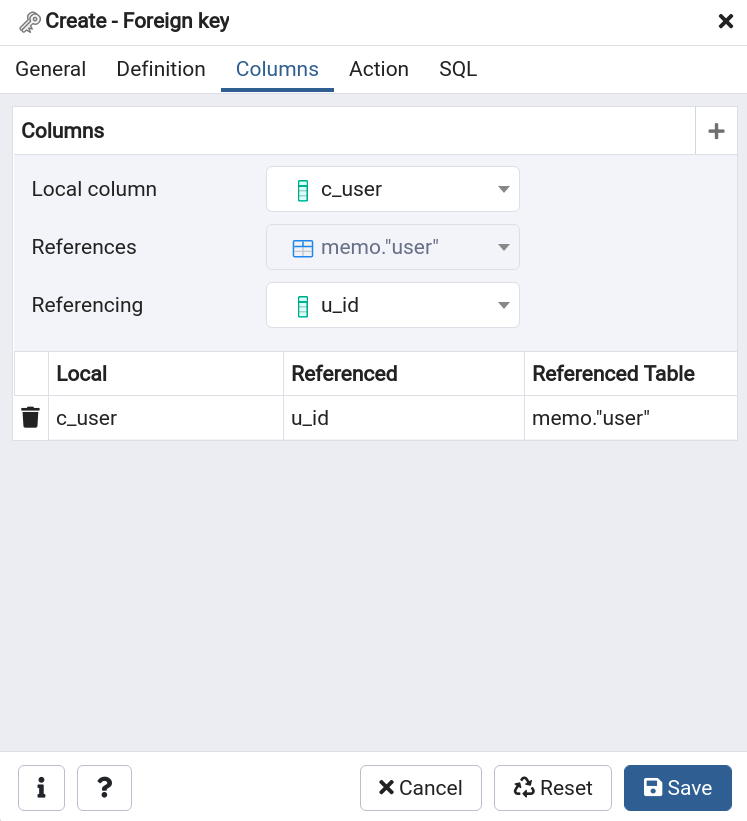The width and height of the screenshot is (747, 821).
Task: Go to the Action tab
Action: (x=378, y=69)
